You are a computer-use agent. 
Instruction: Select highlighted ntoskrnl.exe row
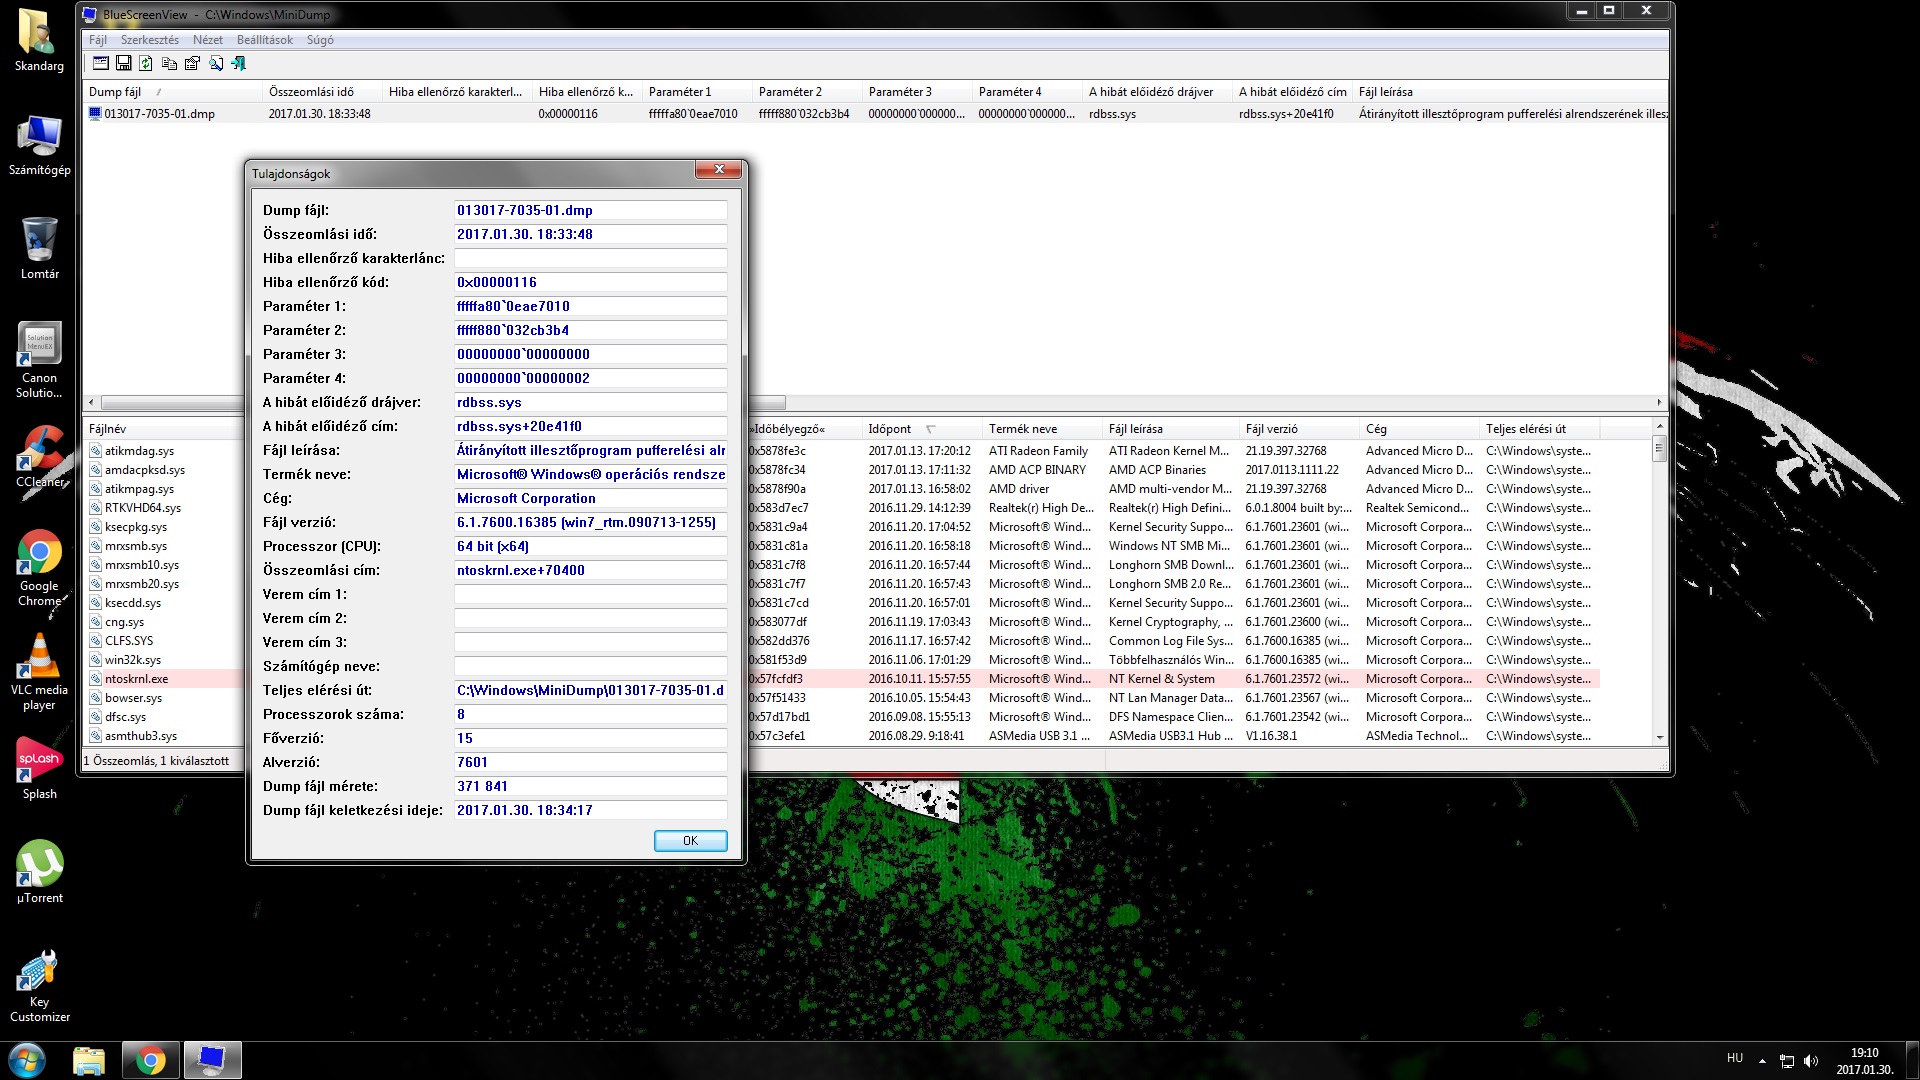click(x=137, y=679)
